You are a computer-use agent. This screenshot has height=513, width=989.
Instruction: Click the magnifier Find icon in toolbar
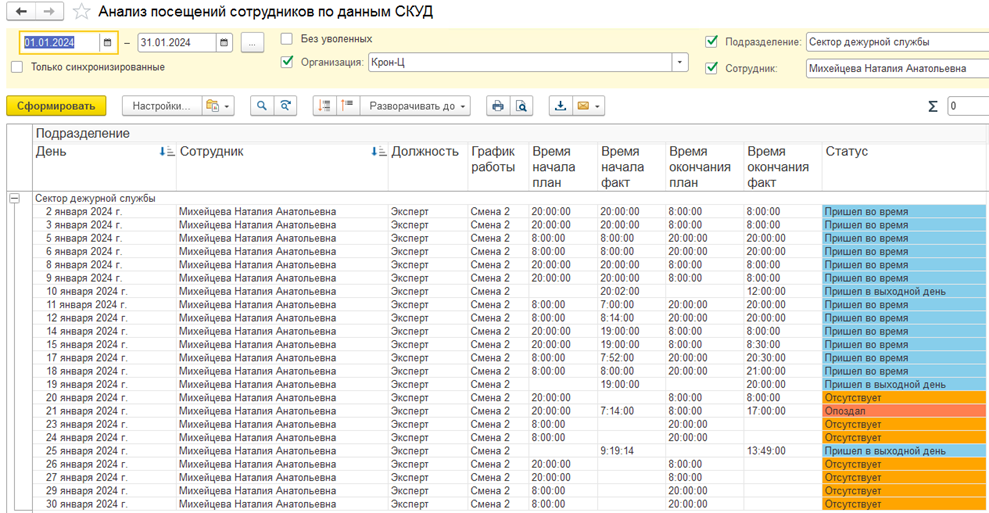point(262,106)
